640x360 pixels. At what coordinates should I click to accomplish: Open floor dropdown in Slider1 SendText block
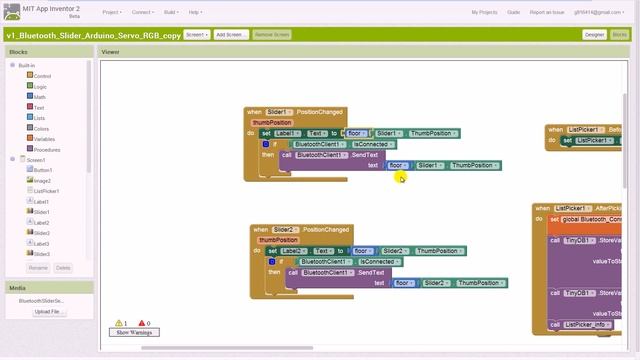pos(398,165)
